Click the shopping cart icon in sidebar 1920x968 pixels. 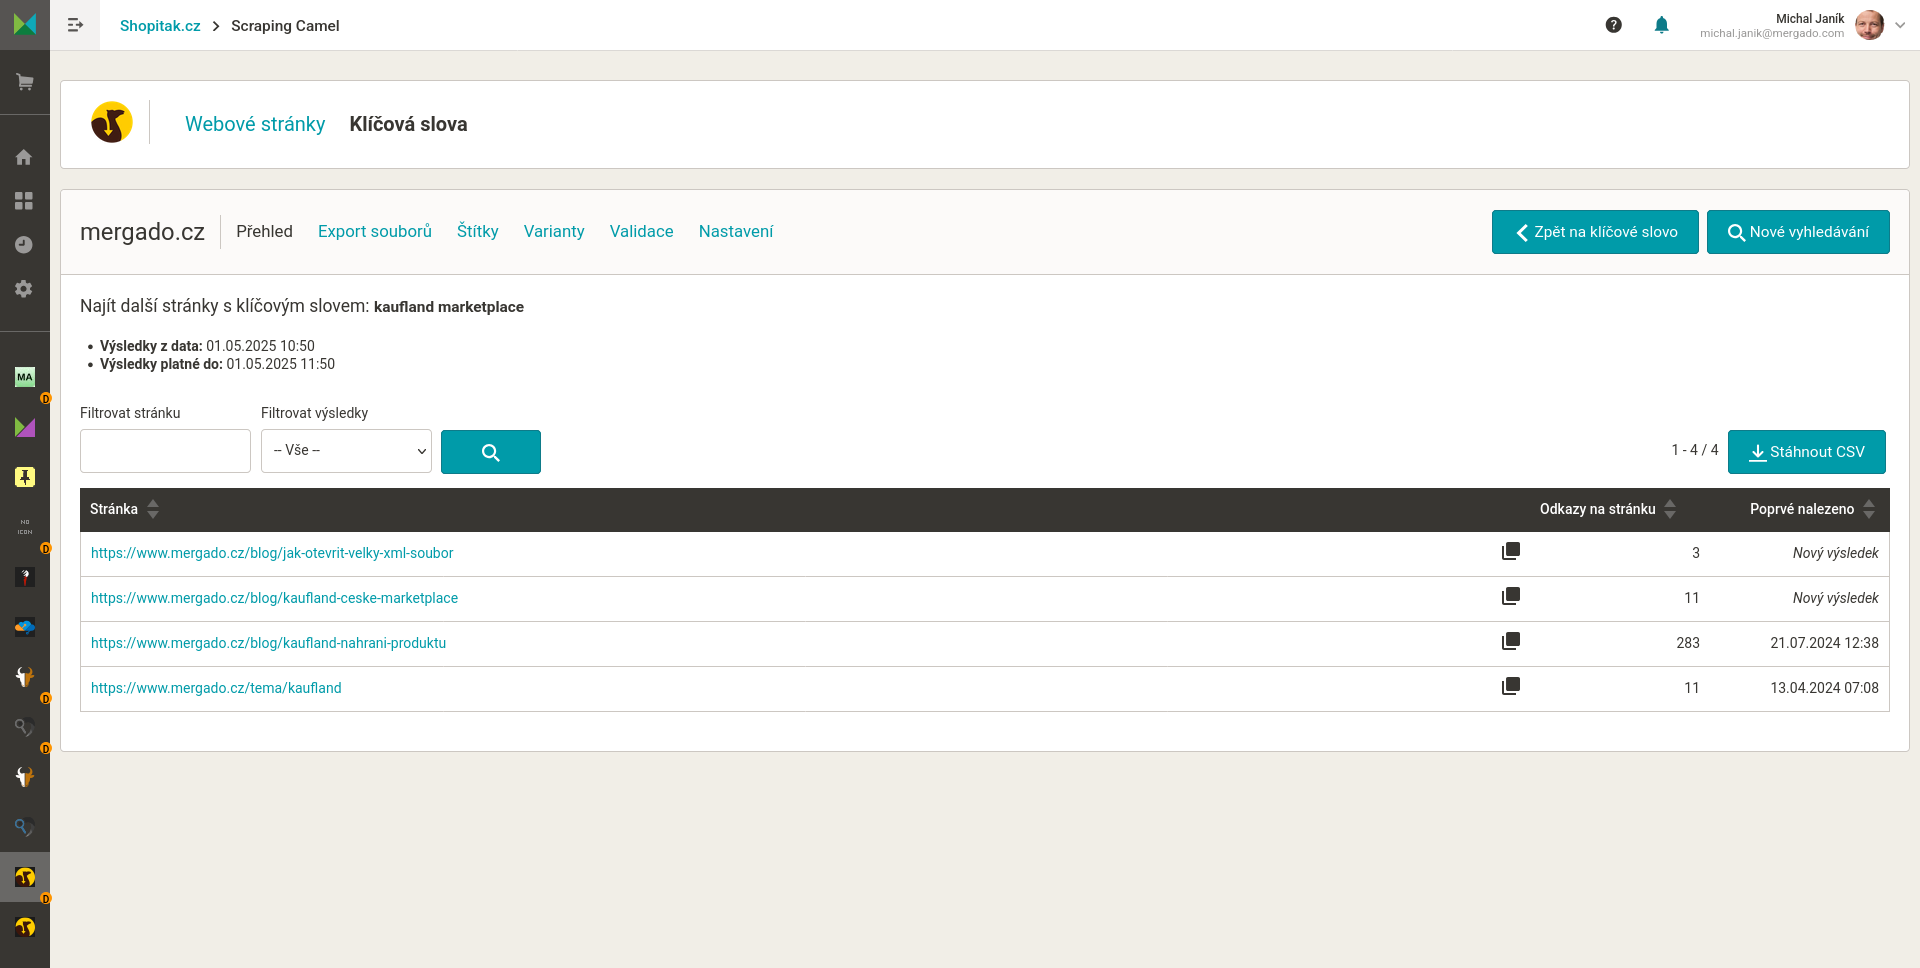[x=25, y=82]
